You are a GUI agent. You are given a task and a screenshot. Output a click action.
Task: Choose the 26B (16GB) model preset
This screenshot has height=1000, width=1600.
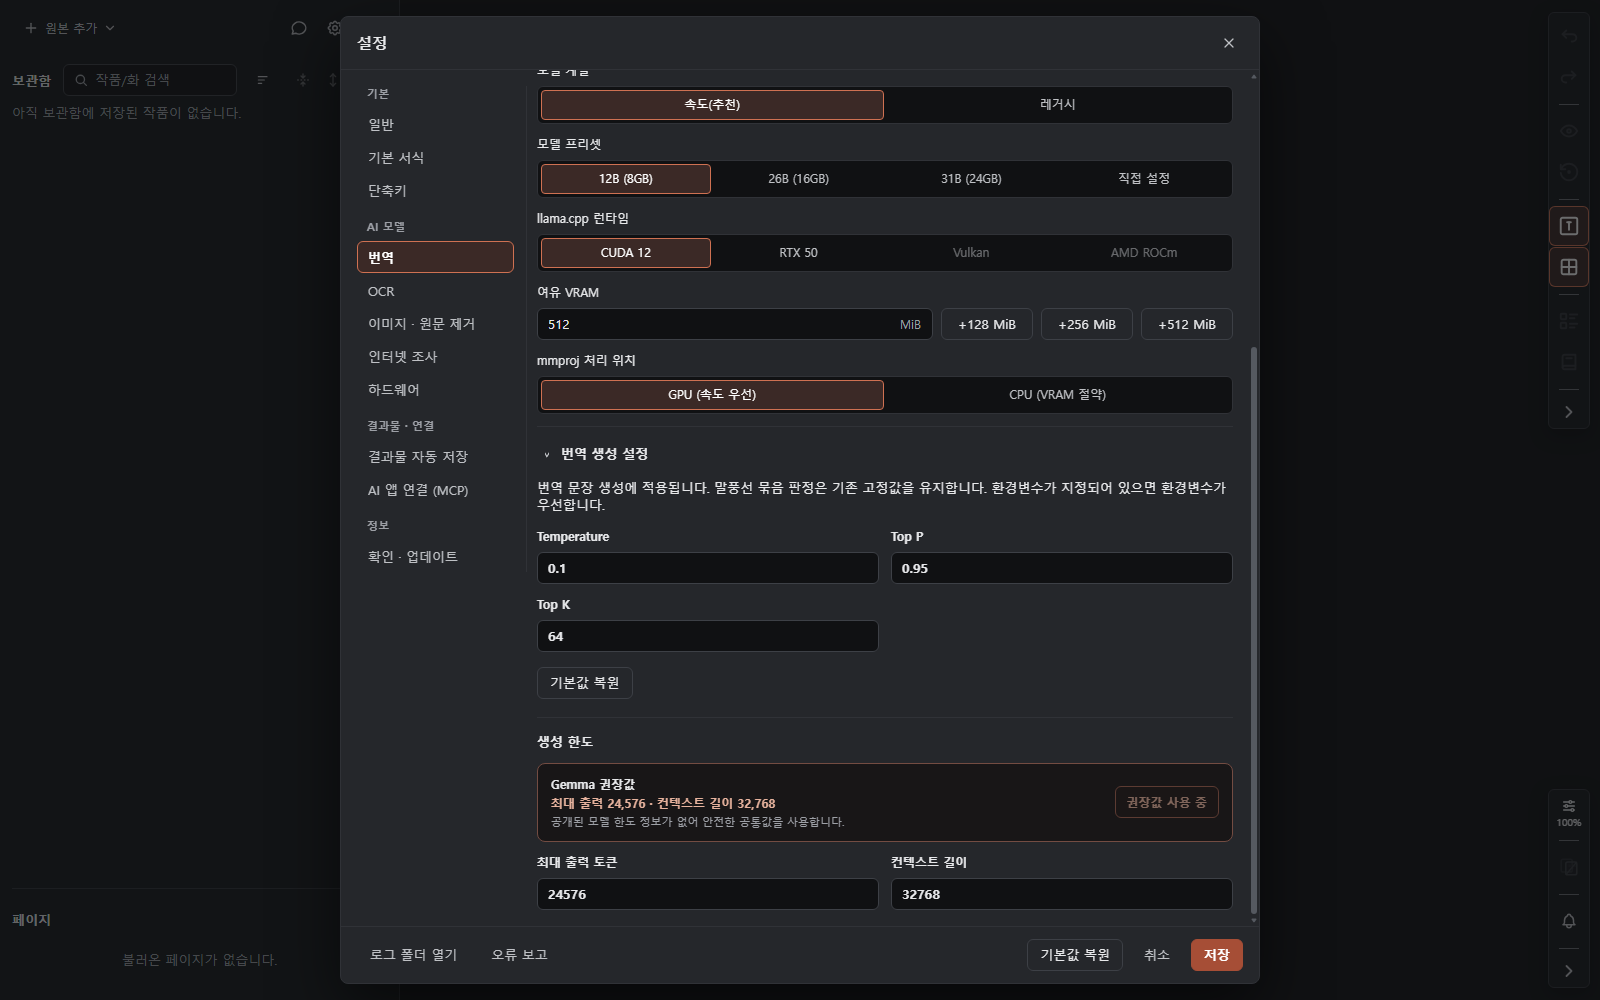point(798,179)
